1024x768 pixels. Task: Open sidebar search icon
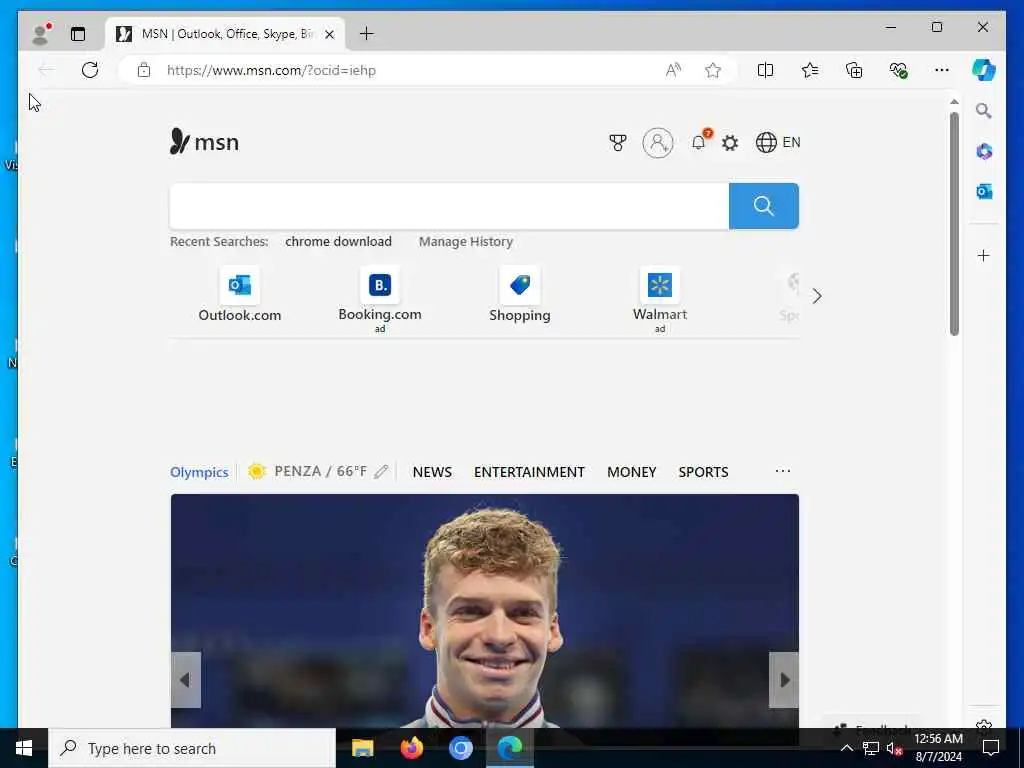tap(984, 110)
